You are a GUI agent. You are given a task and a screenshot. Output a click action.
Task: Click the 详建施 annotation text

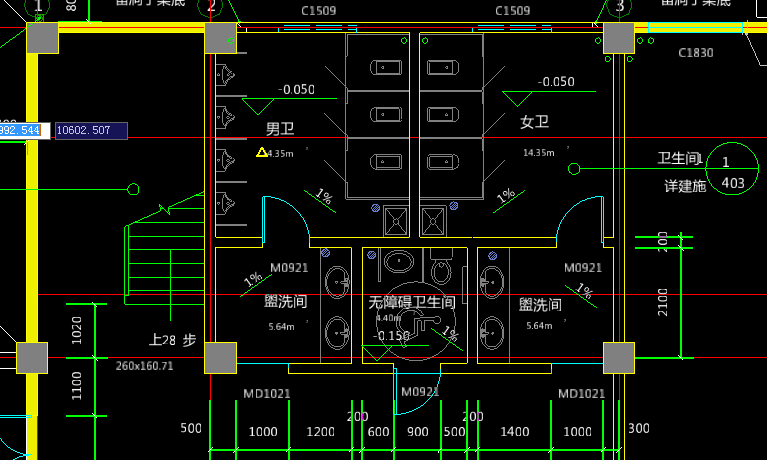click(x=685, y=186)
